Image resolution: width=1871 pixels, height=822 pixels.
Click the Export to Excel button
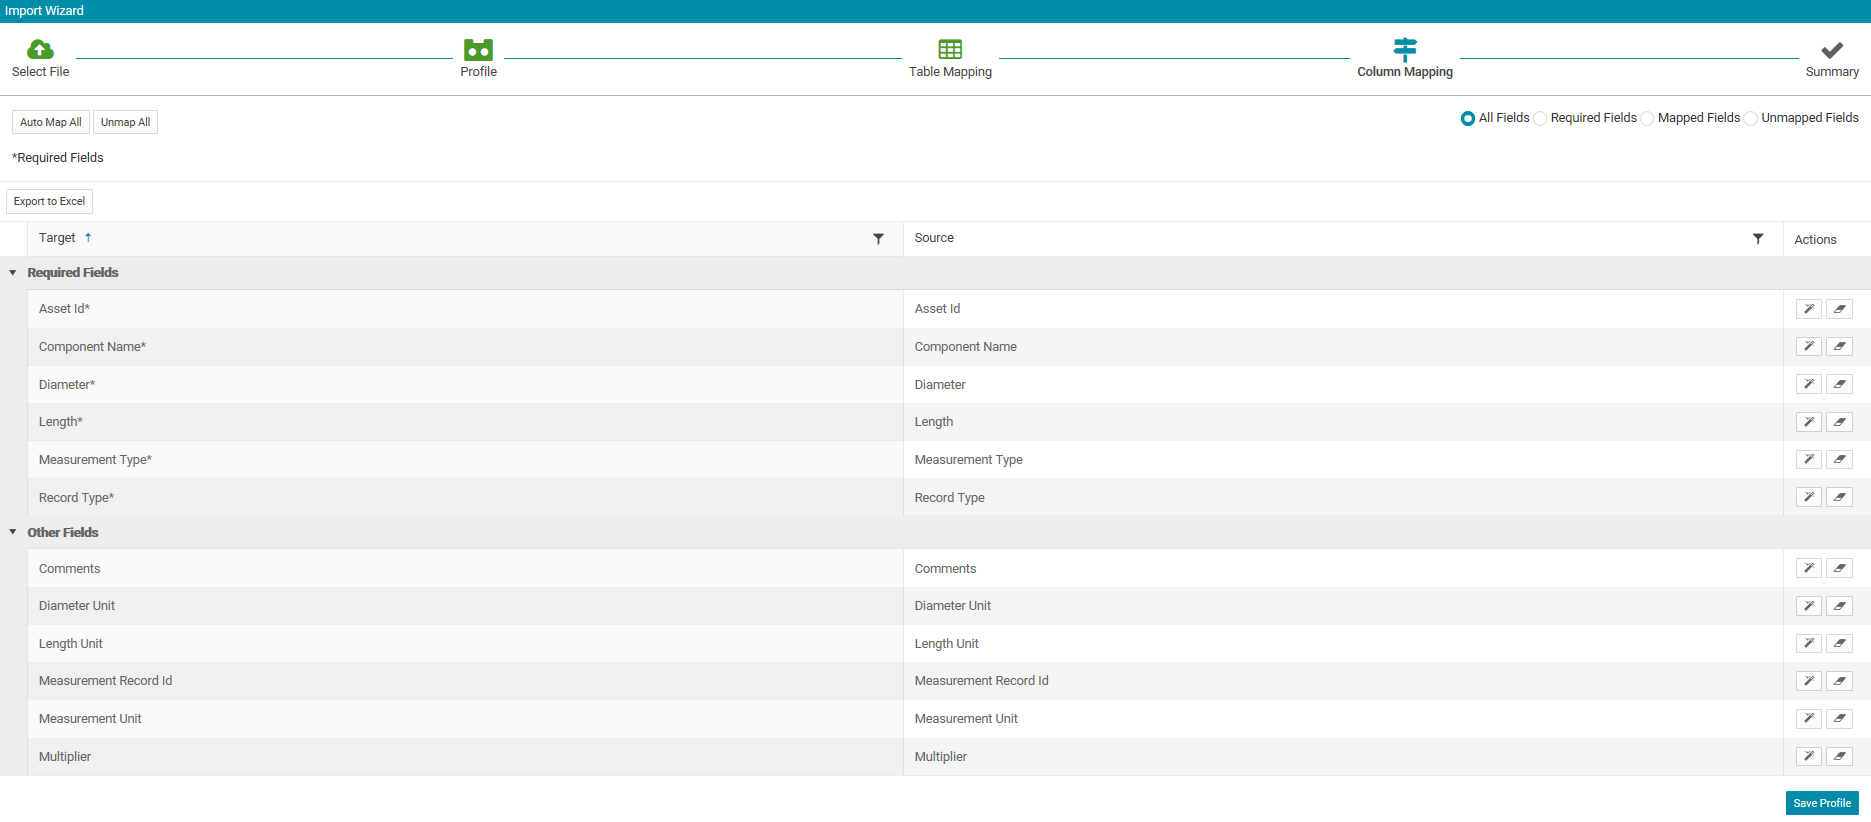pyautogui.click(x=50, y=201)
